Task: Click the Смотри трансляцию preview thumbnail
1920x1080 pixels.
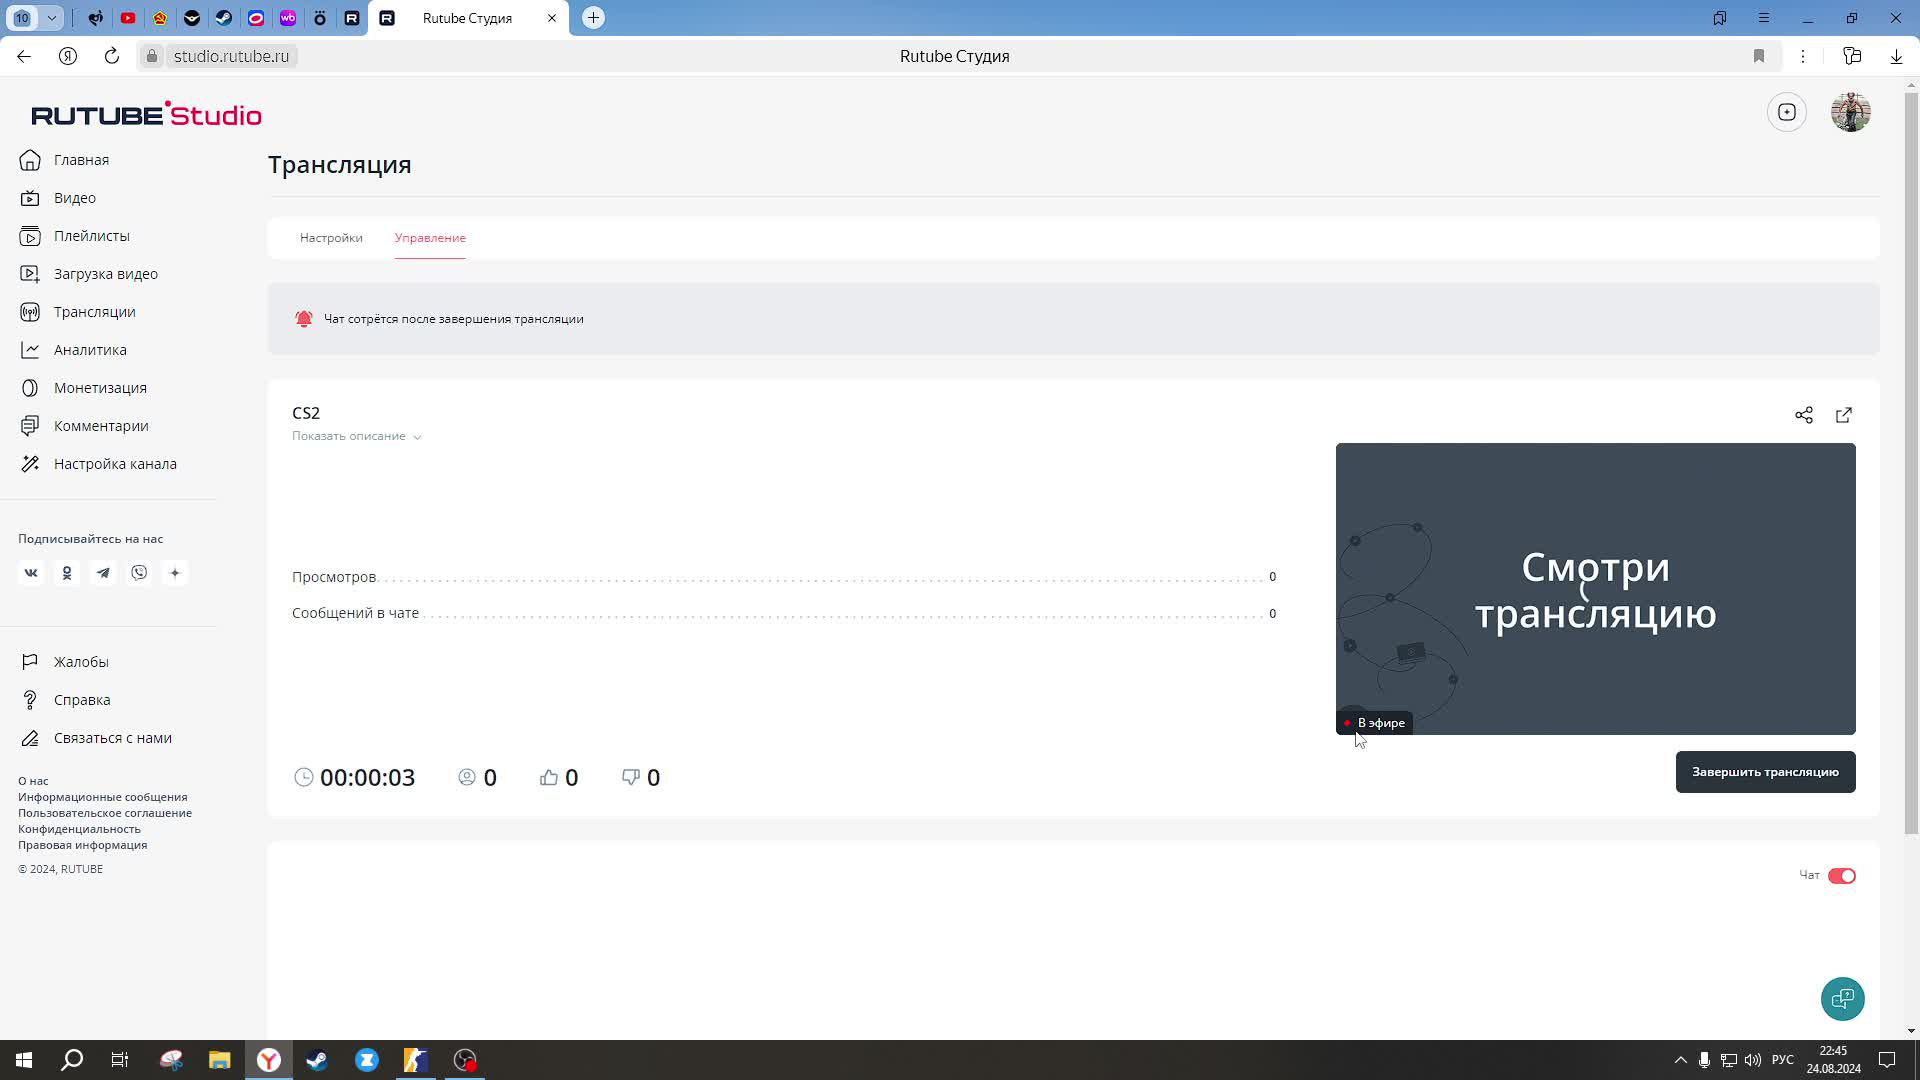Action: point(1595,588)
